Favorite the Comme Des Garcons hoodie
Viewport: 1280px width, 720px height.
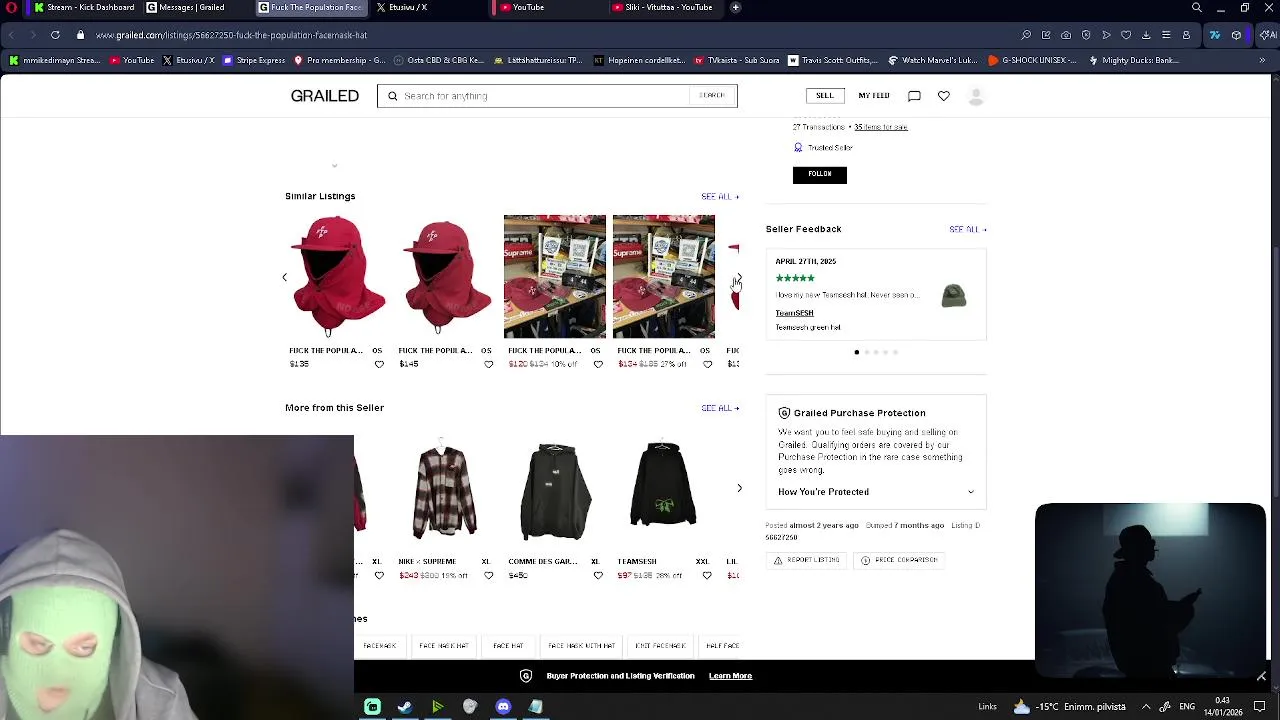[598, 575]
